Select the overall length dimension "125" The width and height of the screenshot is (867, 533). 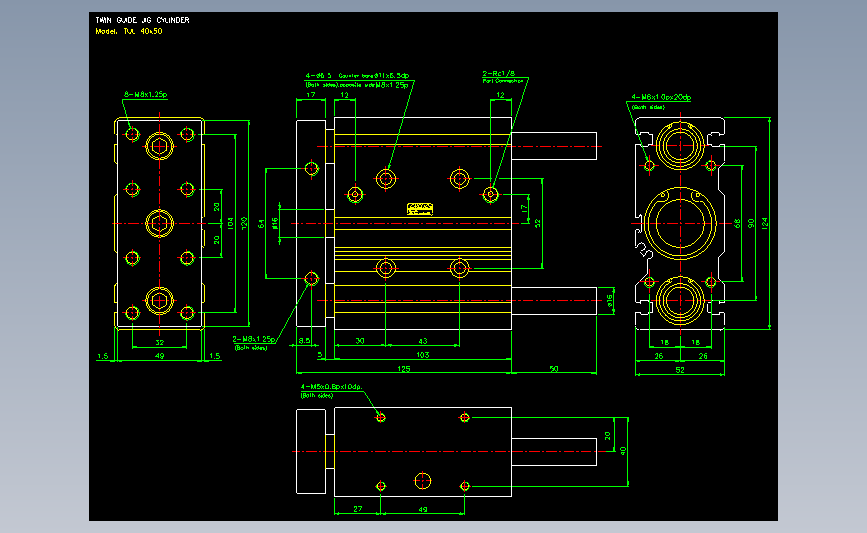tap(404, 369)
